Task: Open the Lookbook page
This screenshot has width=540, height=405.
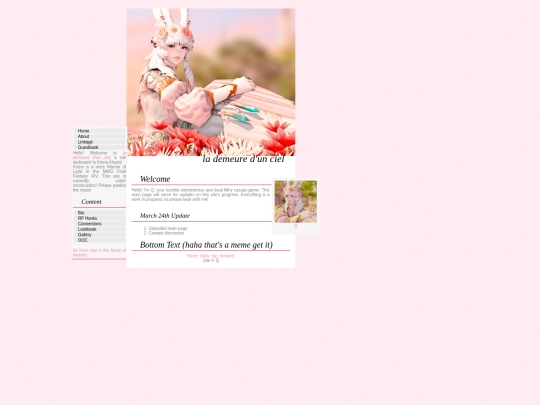Action: 100,229
